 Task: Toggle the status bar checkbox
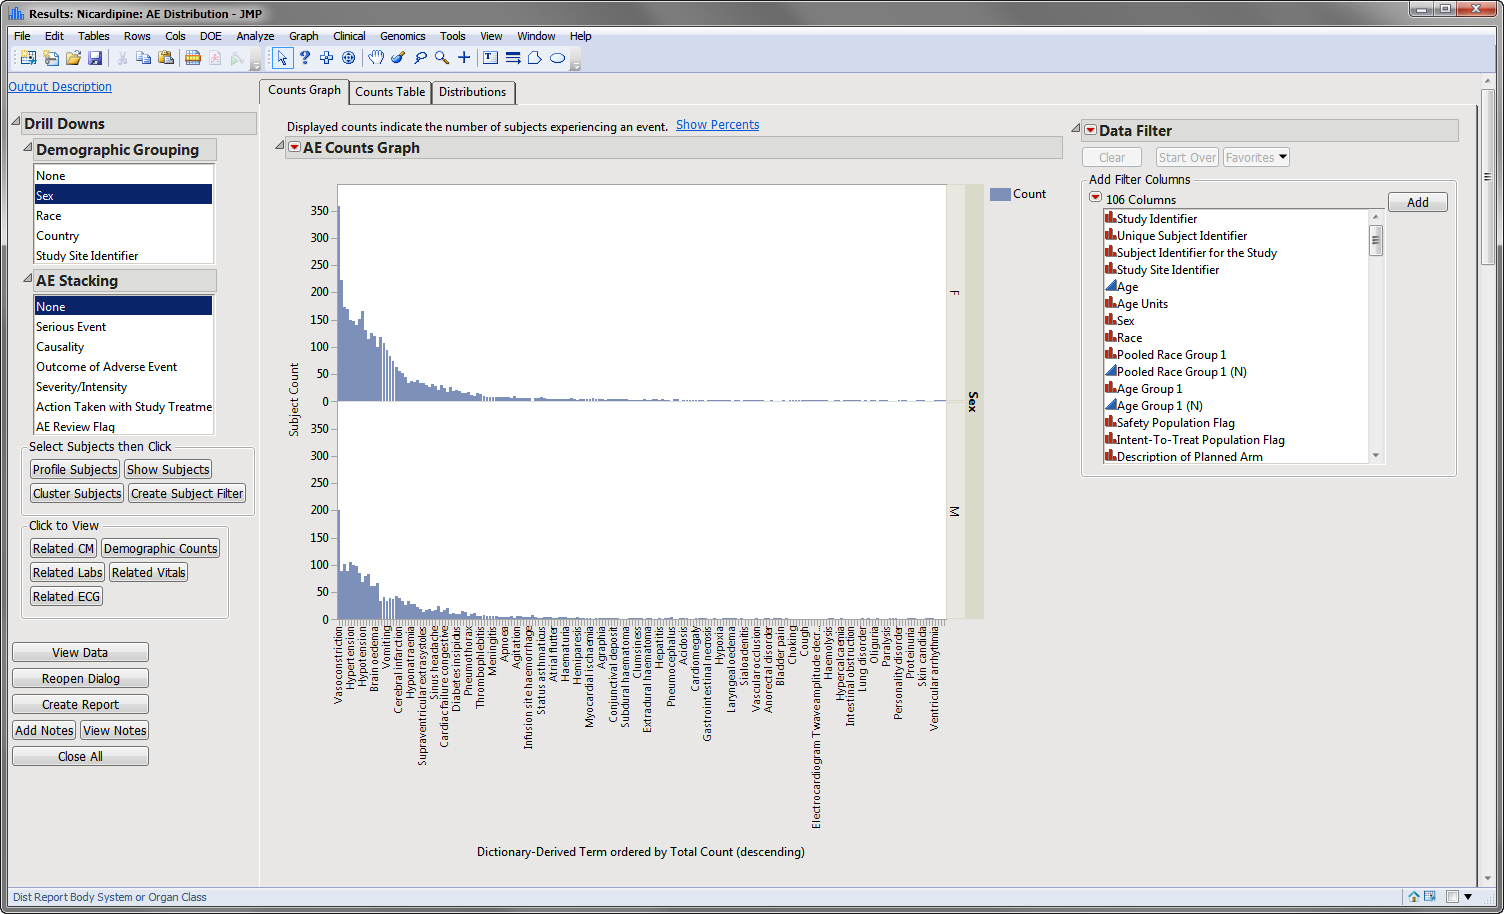[1452, 897]
